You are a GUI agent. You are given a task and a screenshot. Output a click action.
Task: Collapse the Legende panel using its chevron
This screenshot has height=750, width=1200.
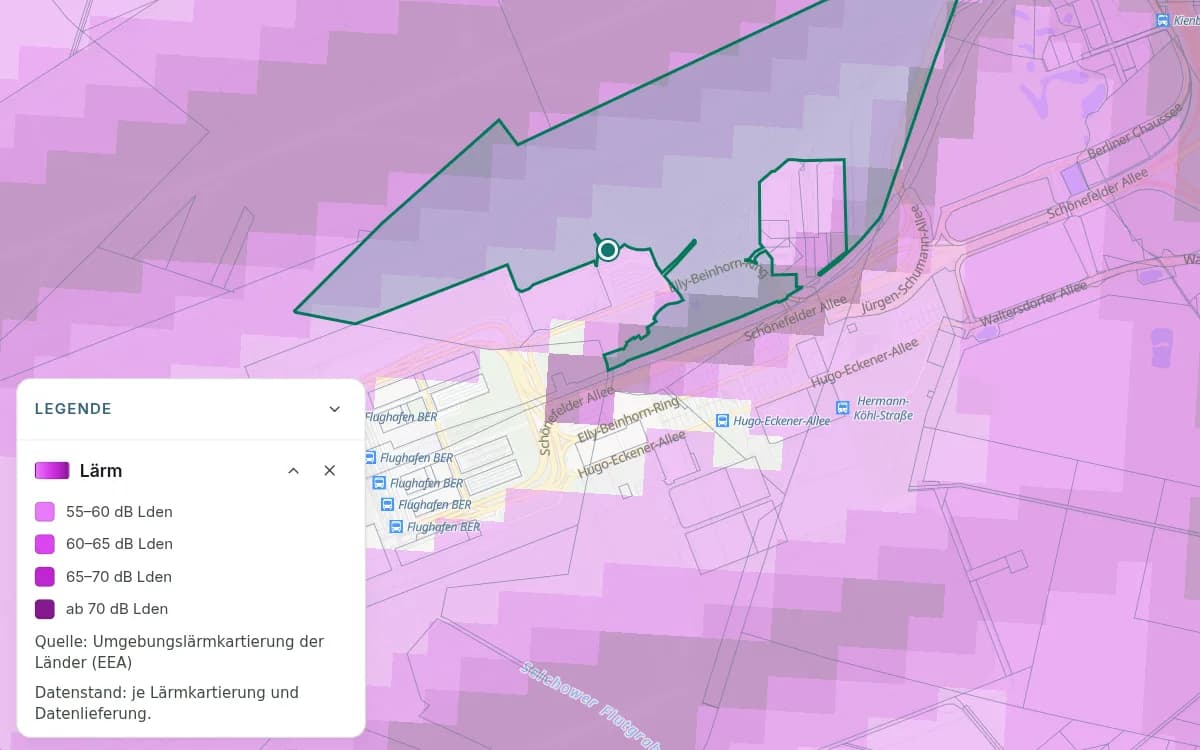pos(335,409)
